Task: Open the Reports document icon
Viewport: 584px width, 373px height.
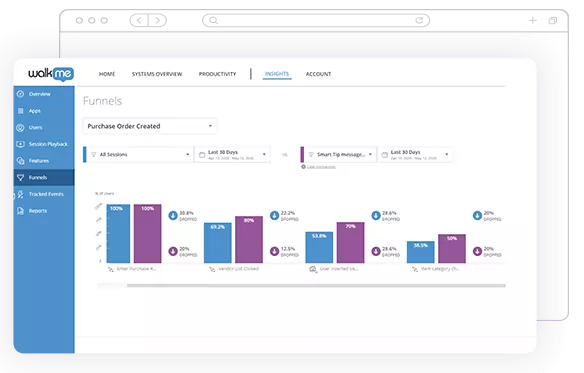Action: coord(20,211)
